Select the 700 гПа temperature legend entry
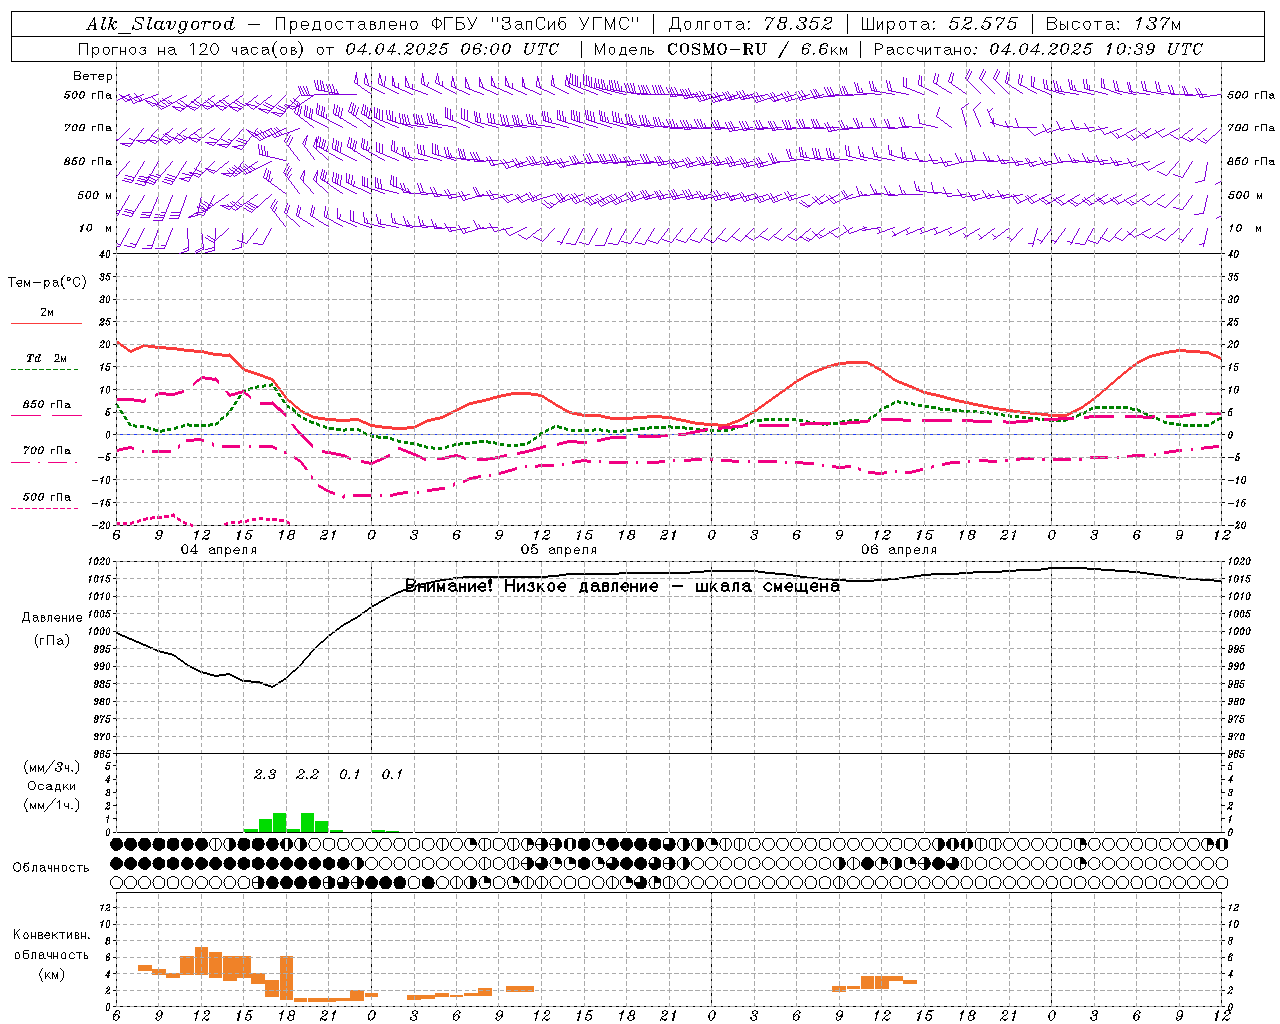Screen dimensions: 1280x1024 pos(46,451)
